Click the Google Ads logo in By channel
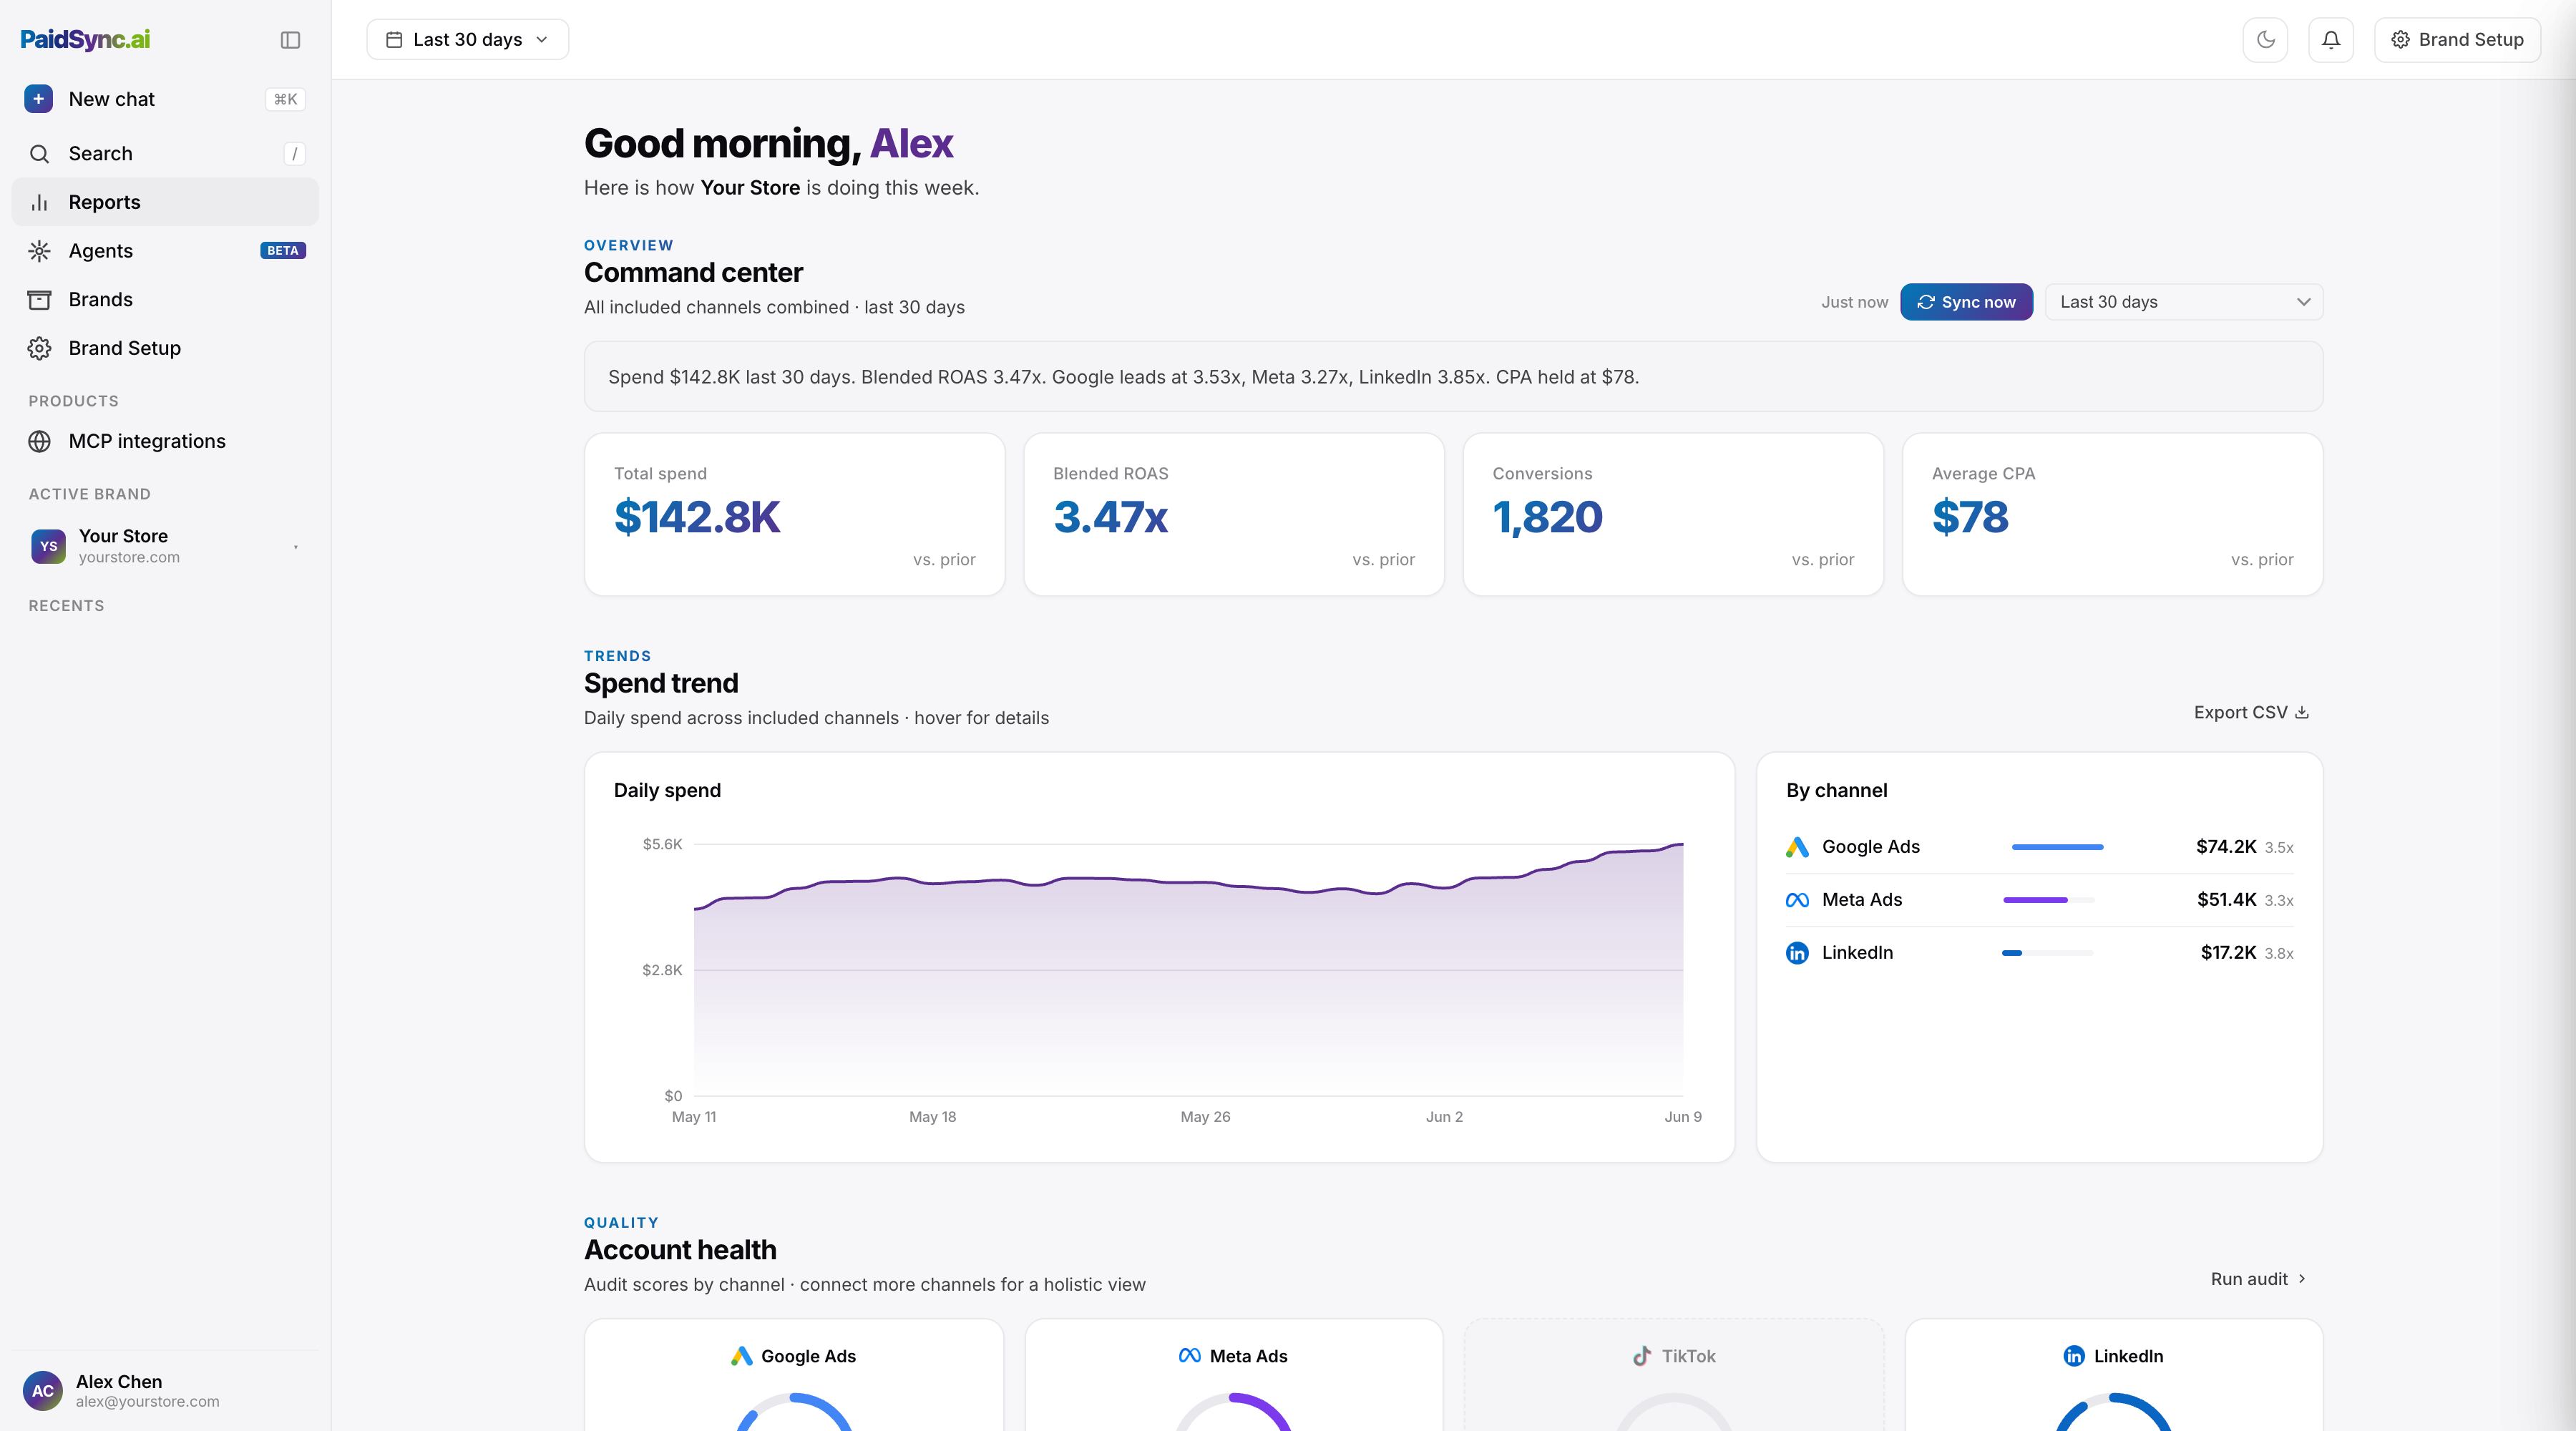 click(1797, 847)
